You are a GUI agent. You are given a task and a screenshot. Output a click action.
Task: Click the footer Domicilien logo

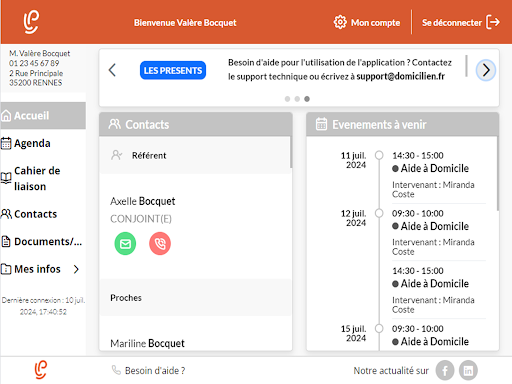[41, 370]
